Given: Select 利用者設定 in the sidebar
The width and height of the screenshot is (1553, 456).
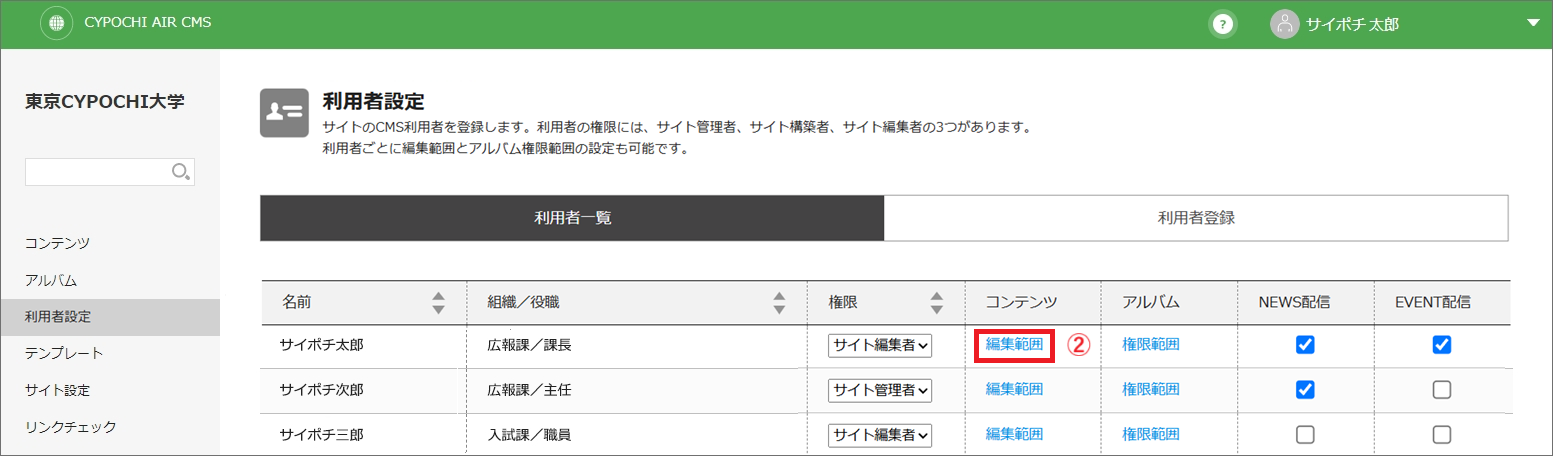Looking at the screenshot, I should tap(110, 317).
